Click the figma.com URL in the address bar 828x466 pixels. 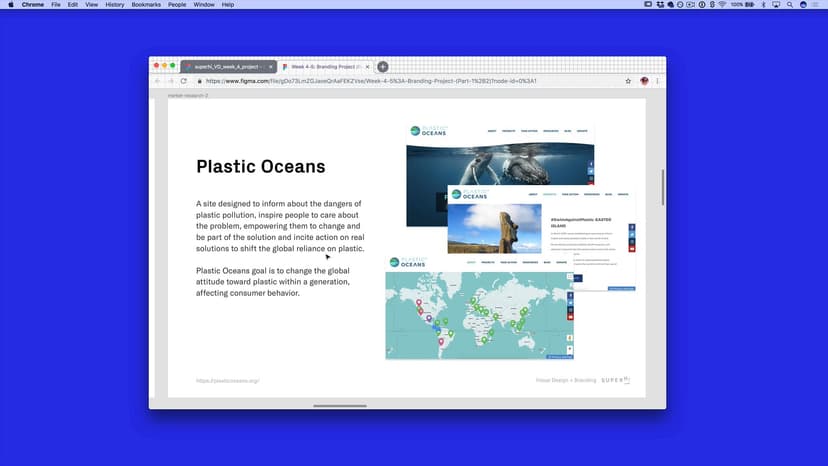(370, 81)
